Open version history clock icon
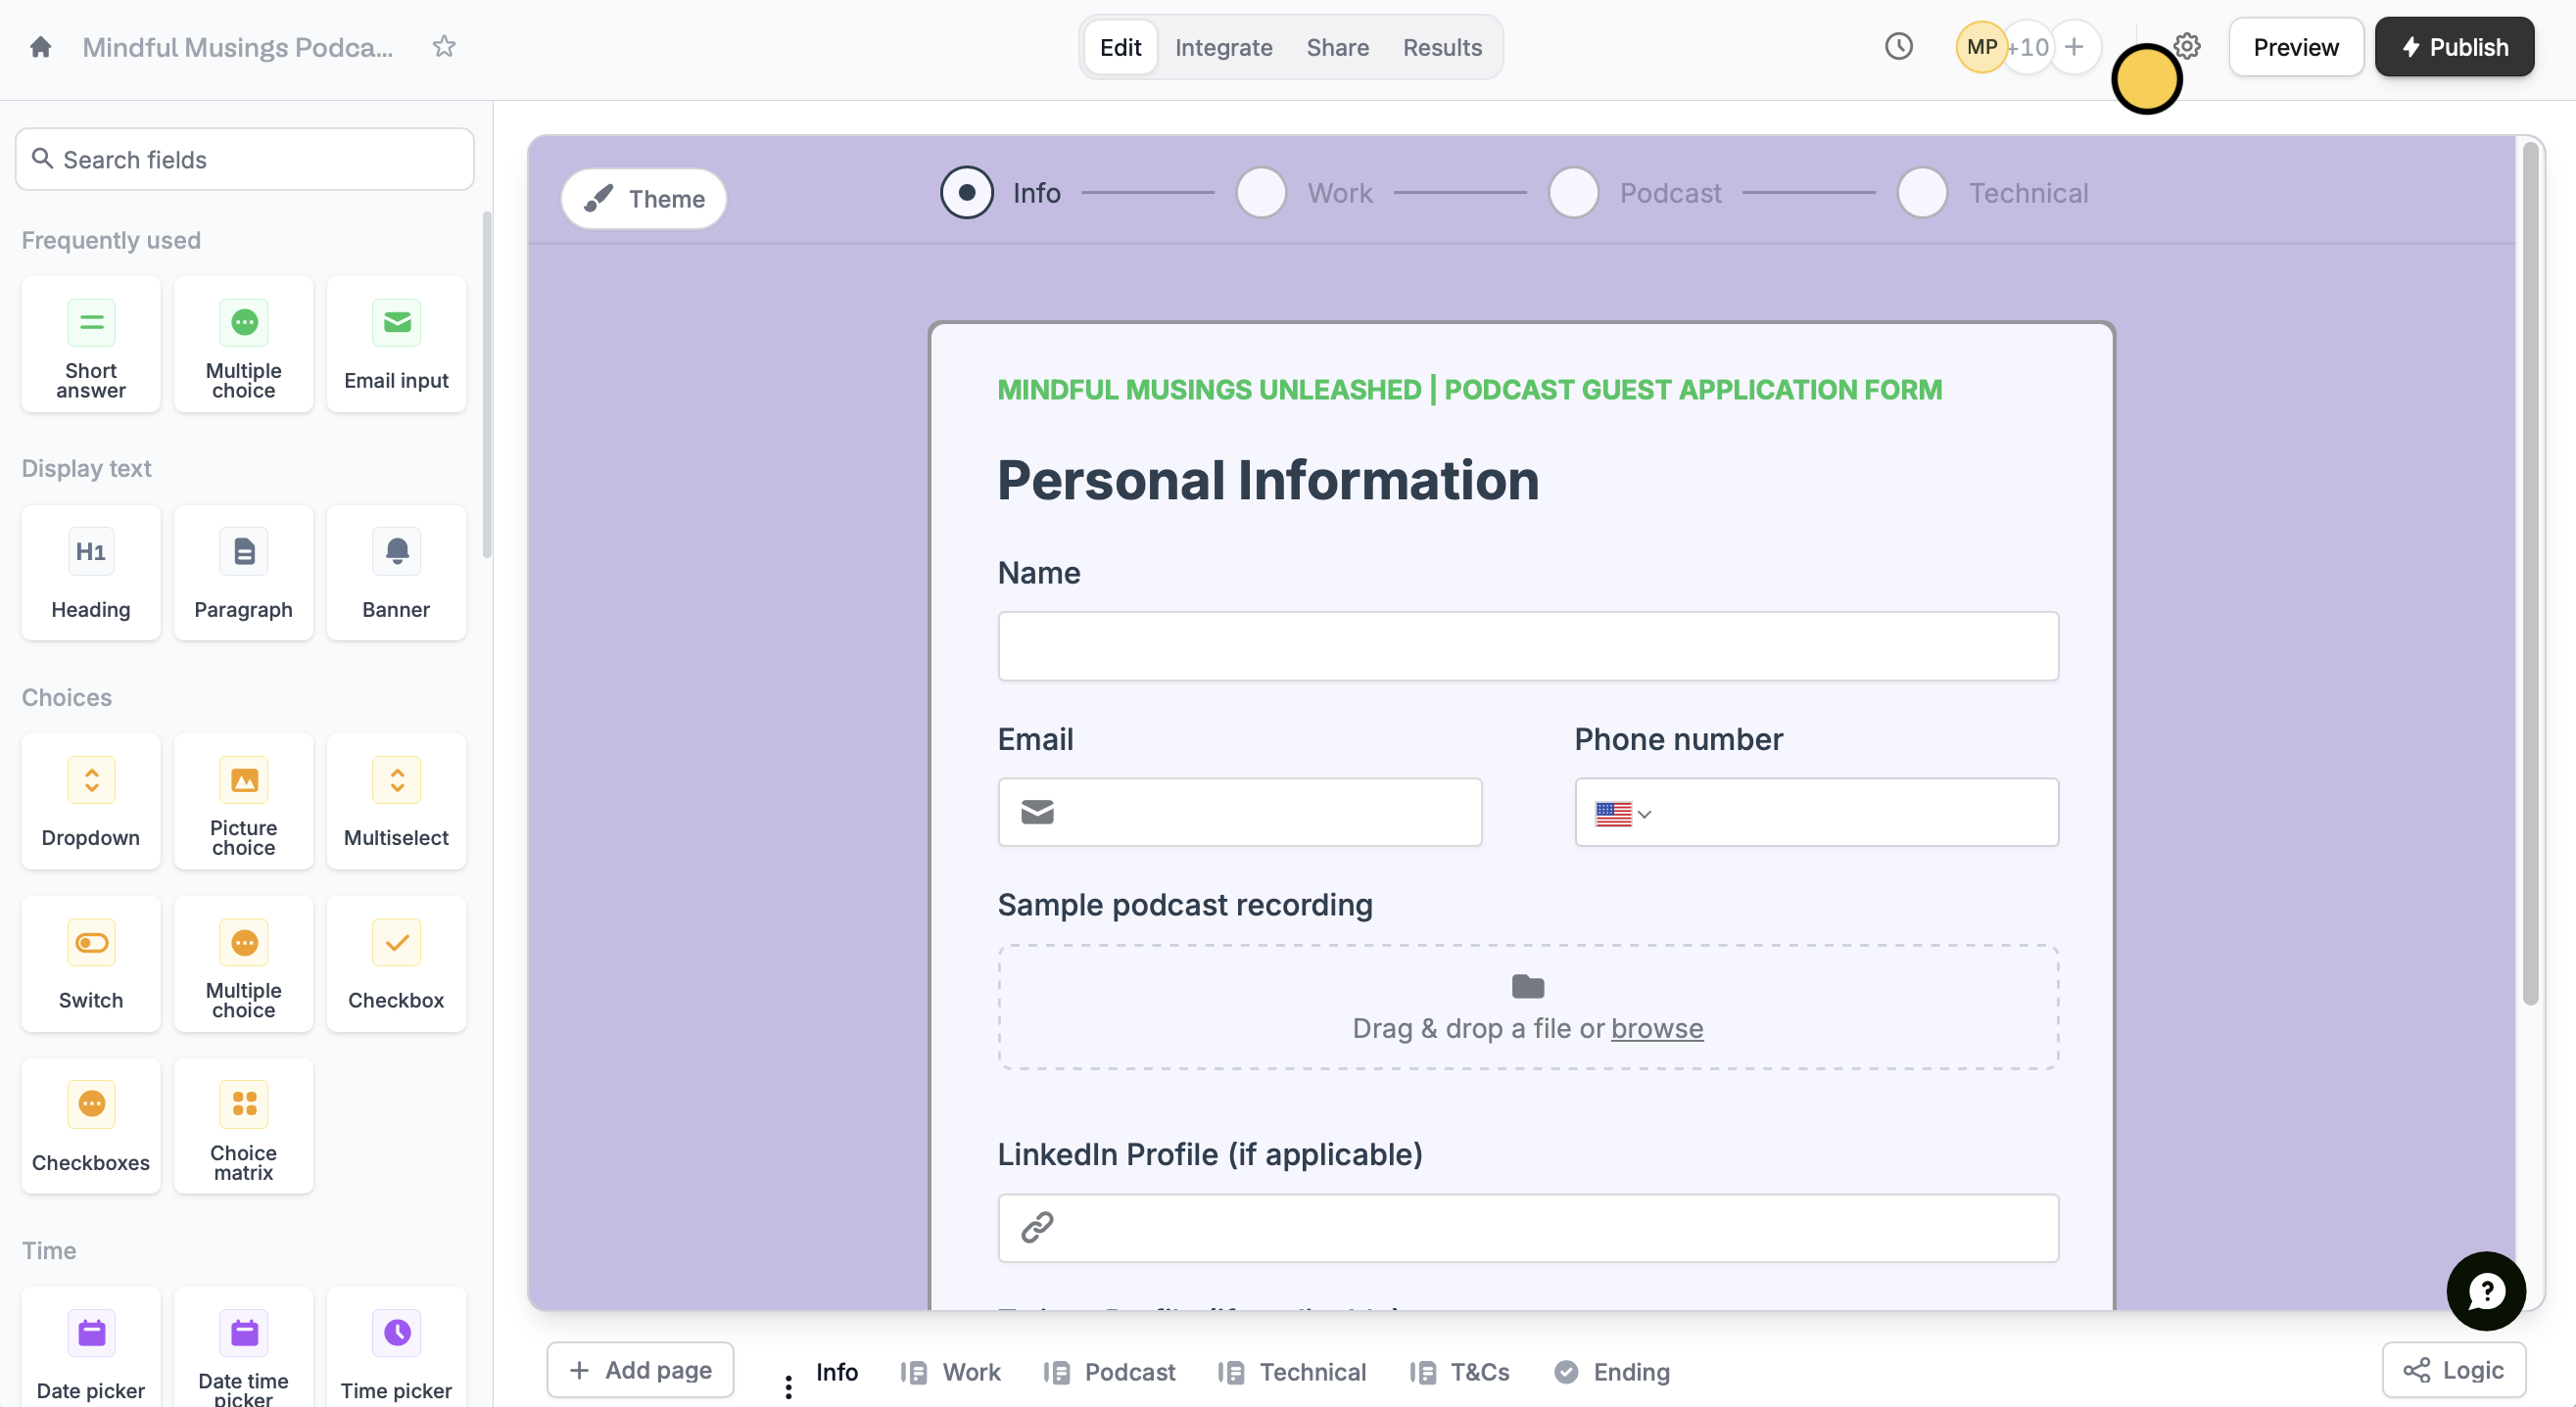 [1898, 47]
